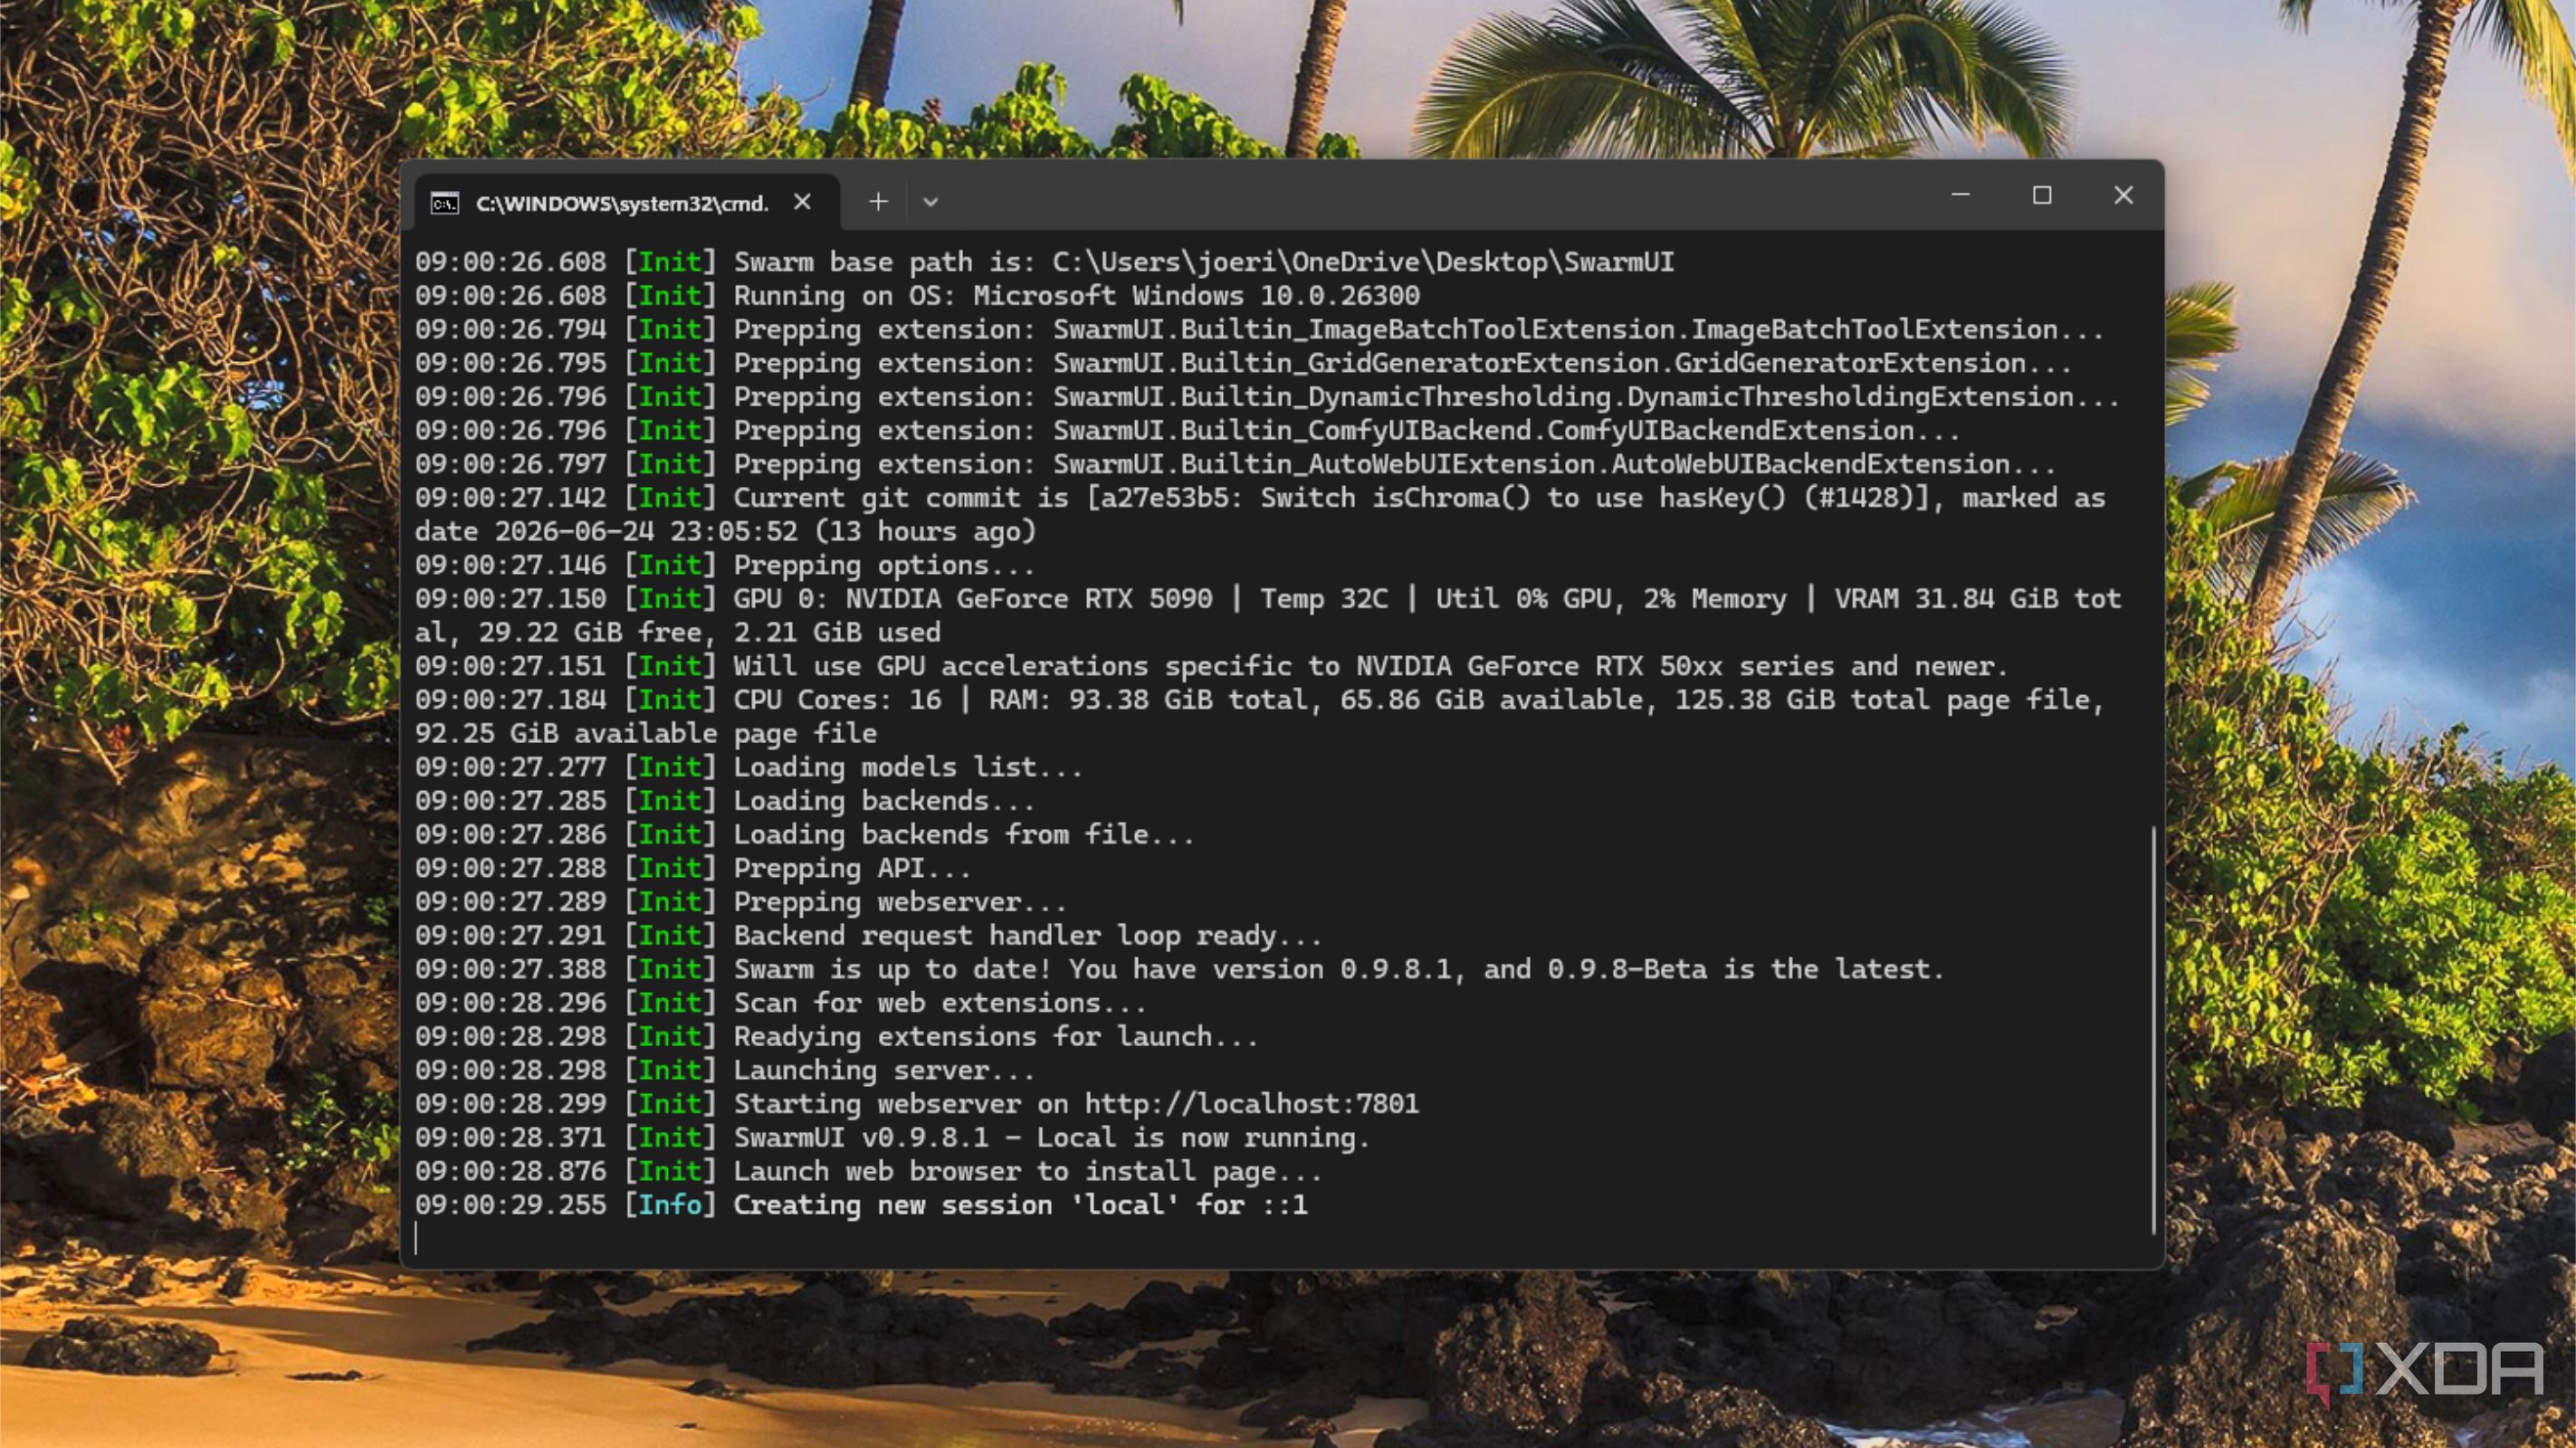
Task: Click 'Scan for web extensions...' line
Action: 780,1003
